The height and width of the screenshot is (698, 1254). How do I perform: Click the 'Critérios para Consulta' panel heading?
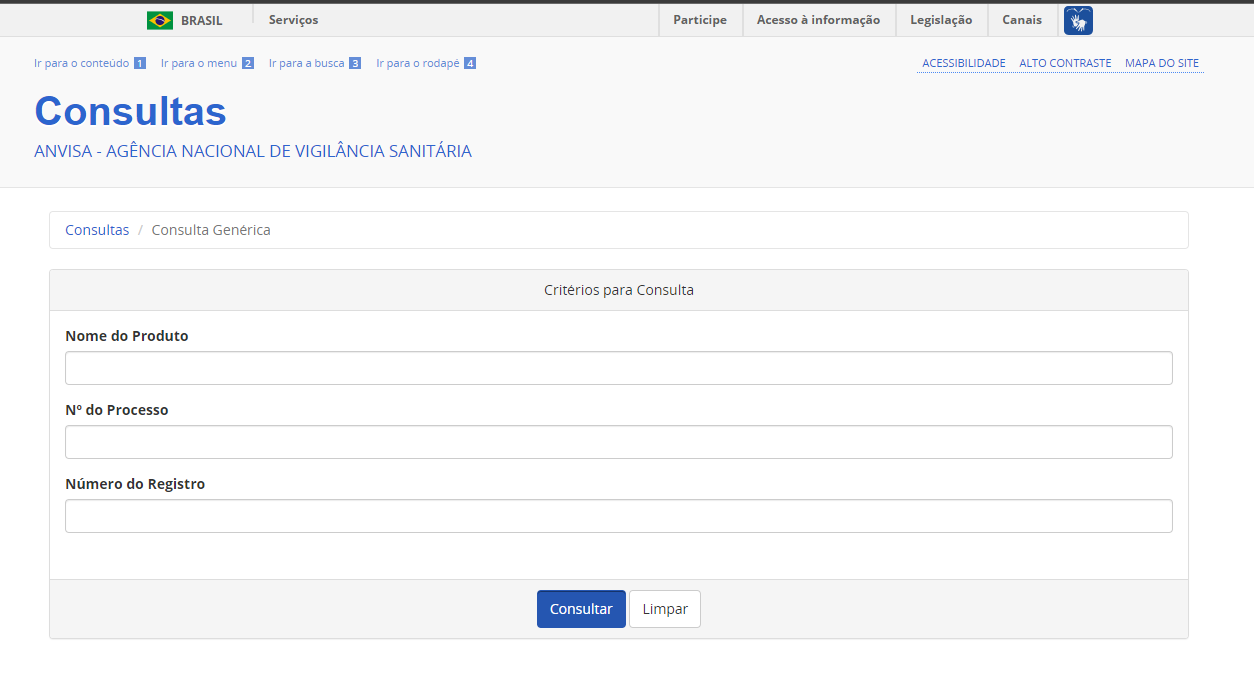point(619,290)
